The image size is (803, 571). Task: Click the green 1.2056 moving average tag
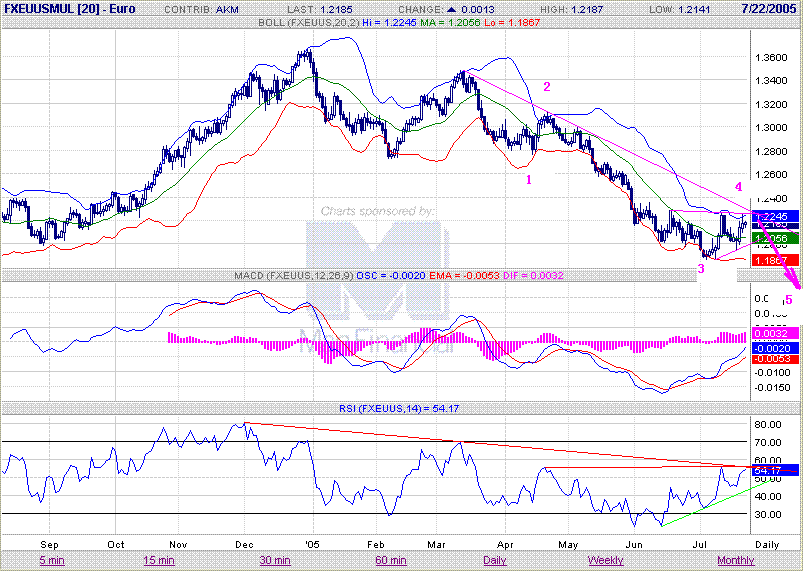pyautogui.click(x=775, y=238)
